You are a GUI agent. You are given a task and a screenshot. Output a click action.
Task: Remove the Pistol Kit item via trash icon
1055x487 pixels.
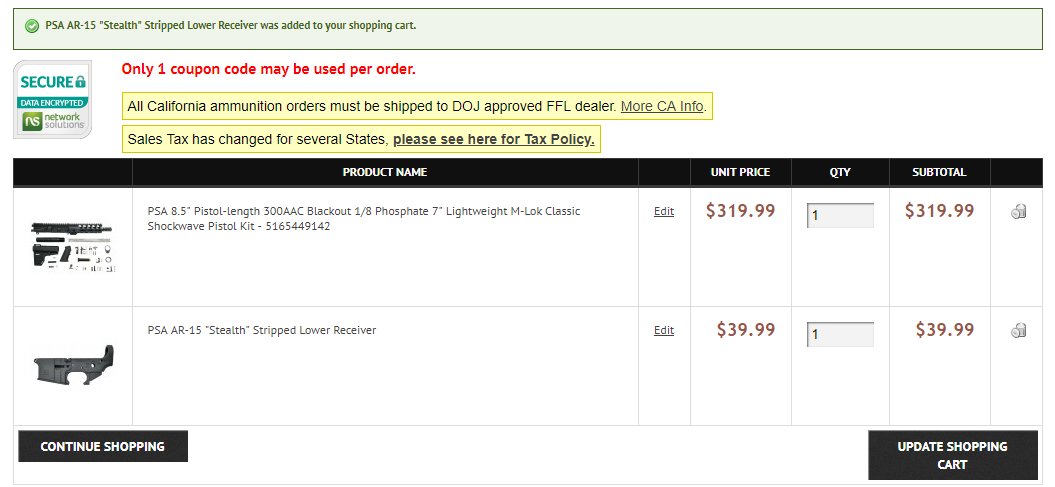pos(1018,213)
